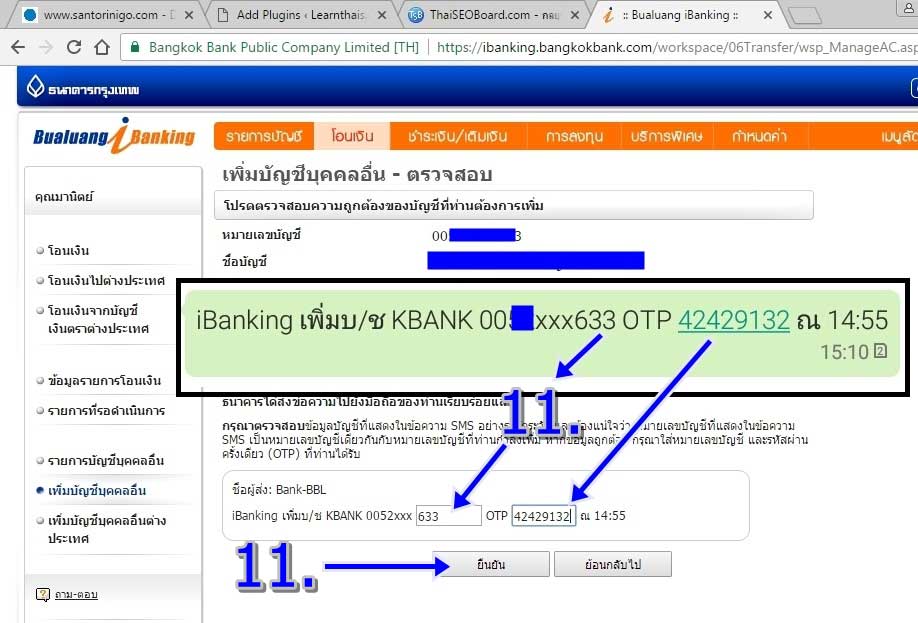The image size is (918, 623).
Task: Open ข้อมูลรายการโอนเงิน in the sidebar
Action: pos(104,381)
